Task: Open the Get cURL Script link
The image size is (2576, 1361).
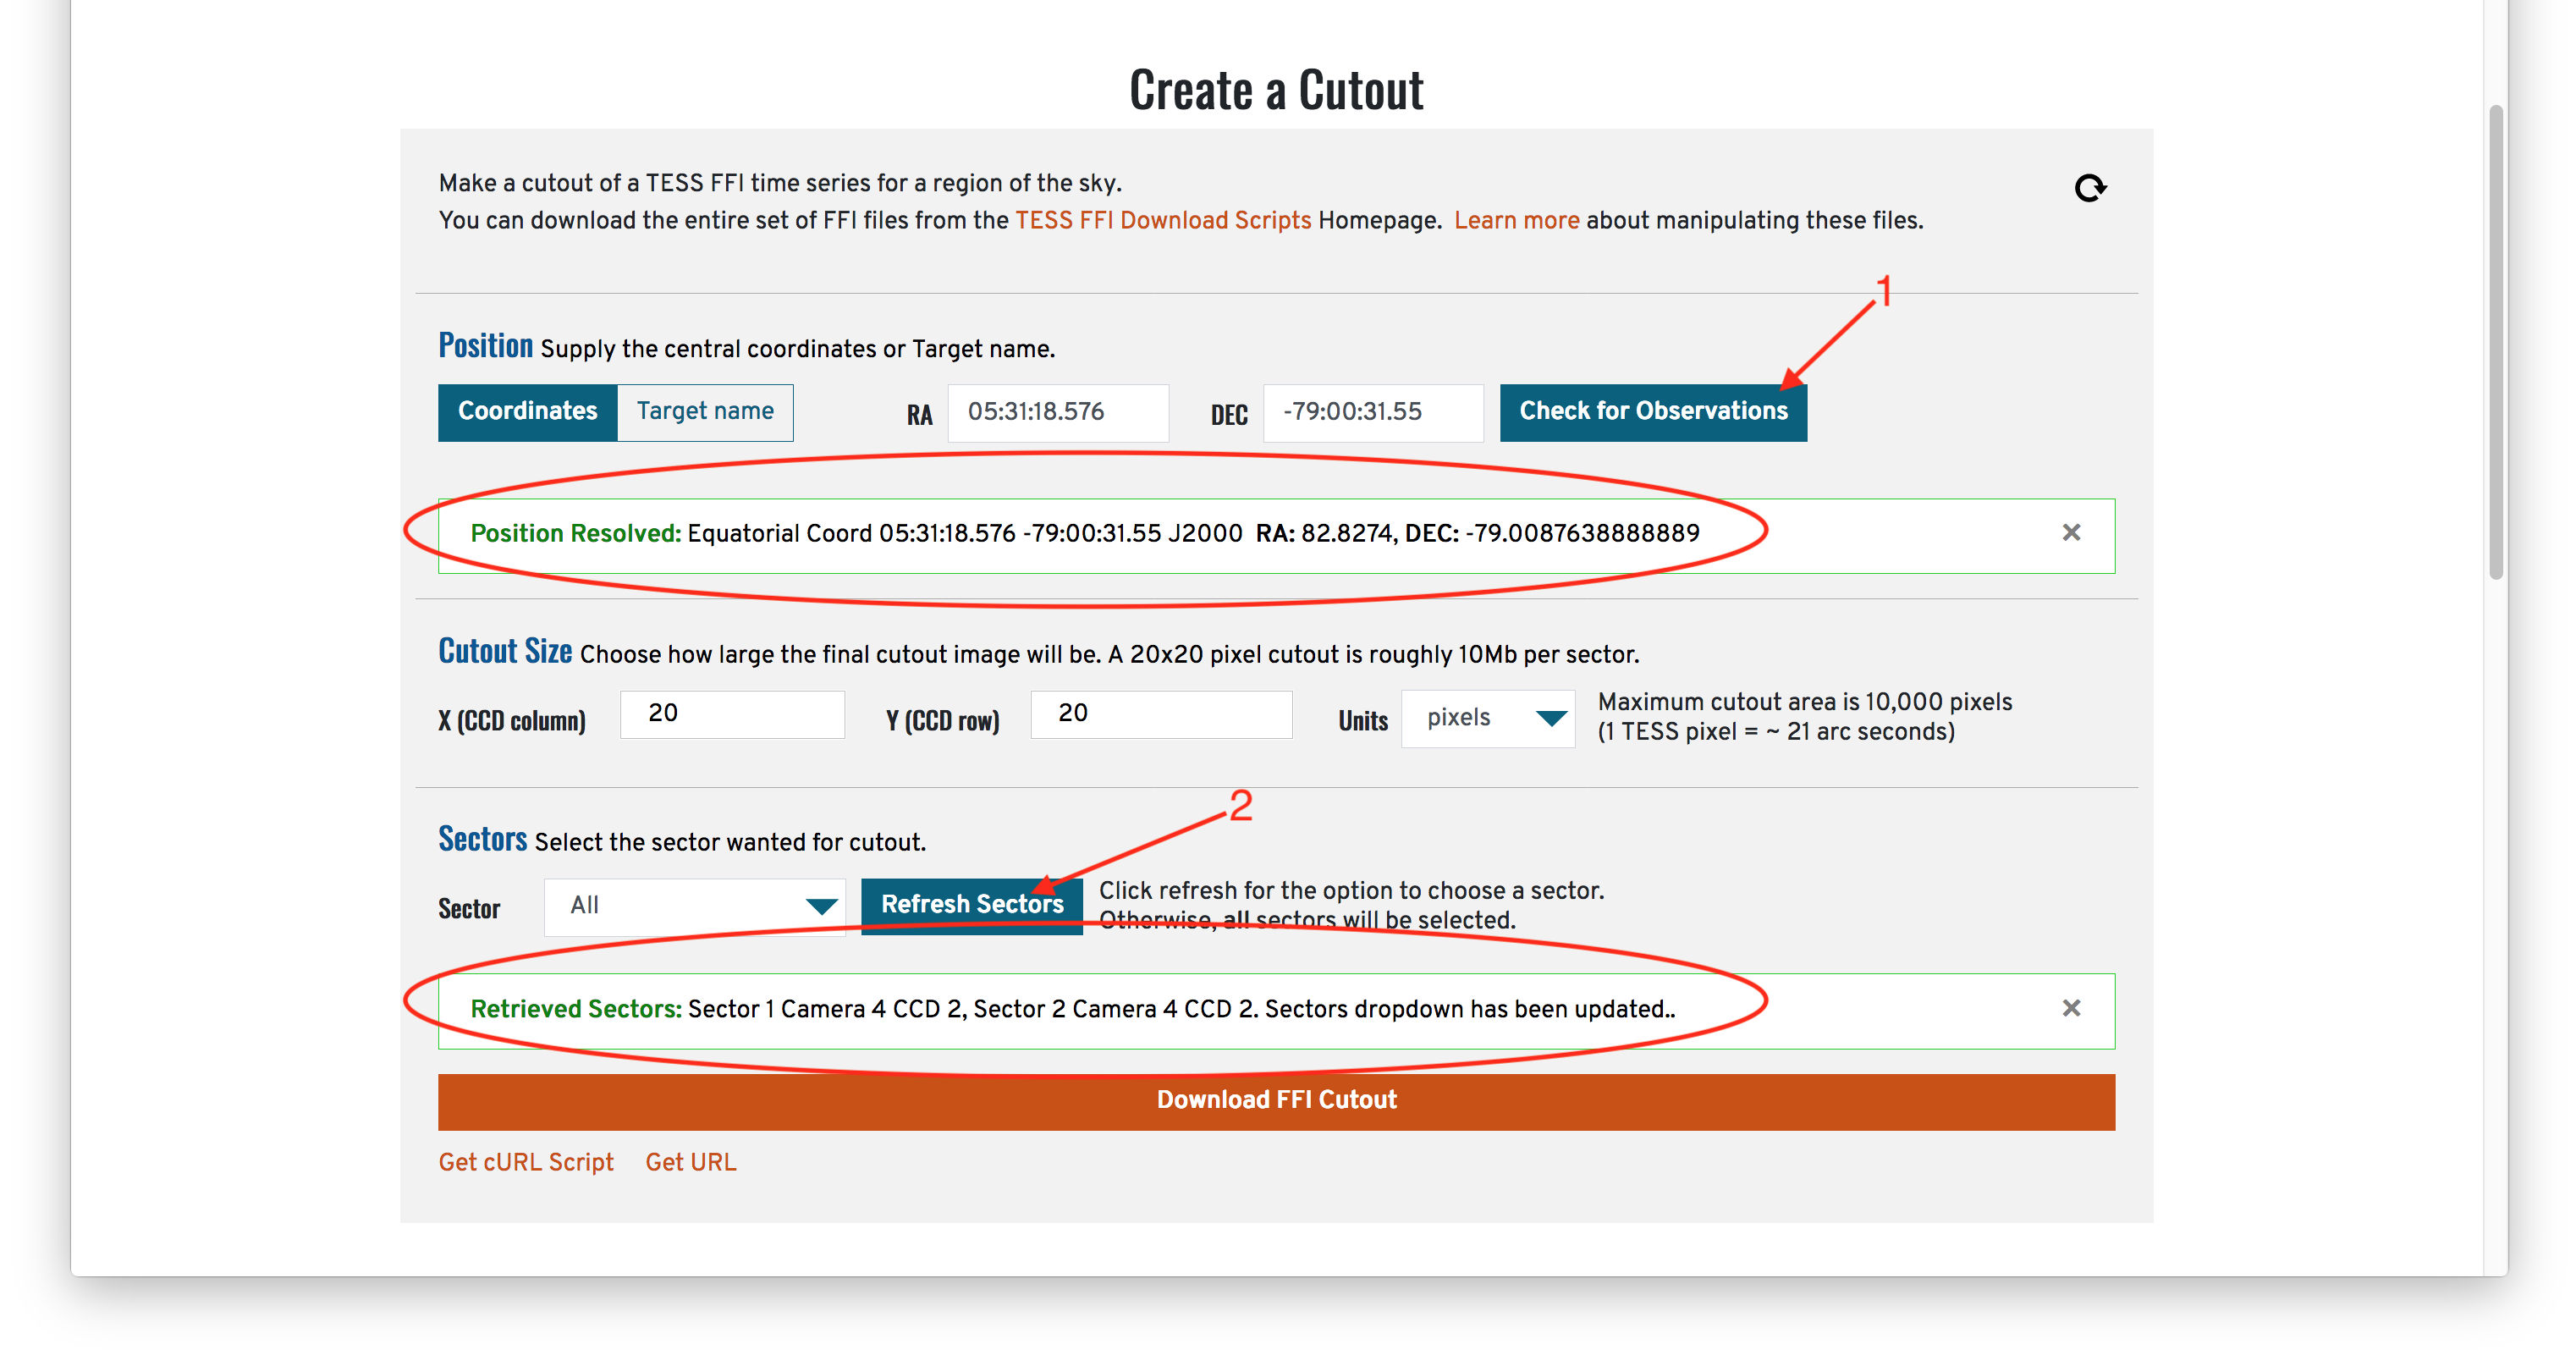Action: (526, 1162)
